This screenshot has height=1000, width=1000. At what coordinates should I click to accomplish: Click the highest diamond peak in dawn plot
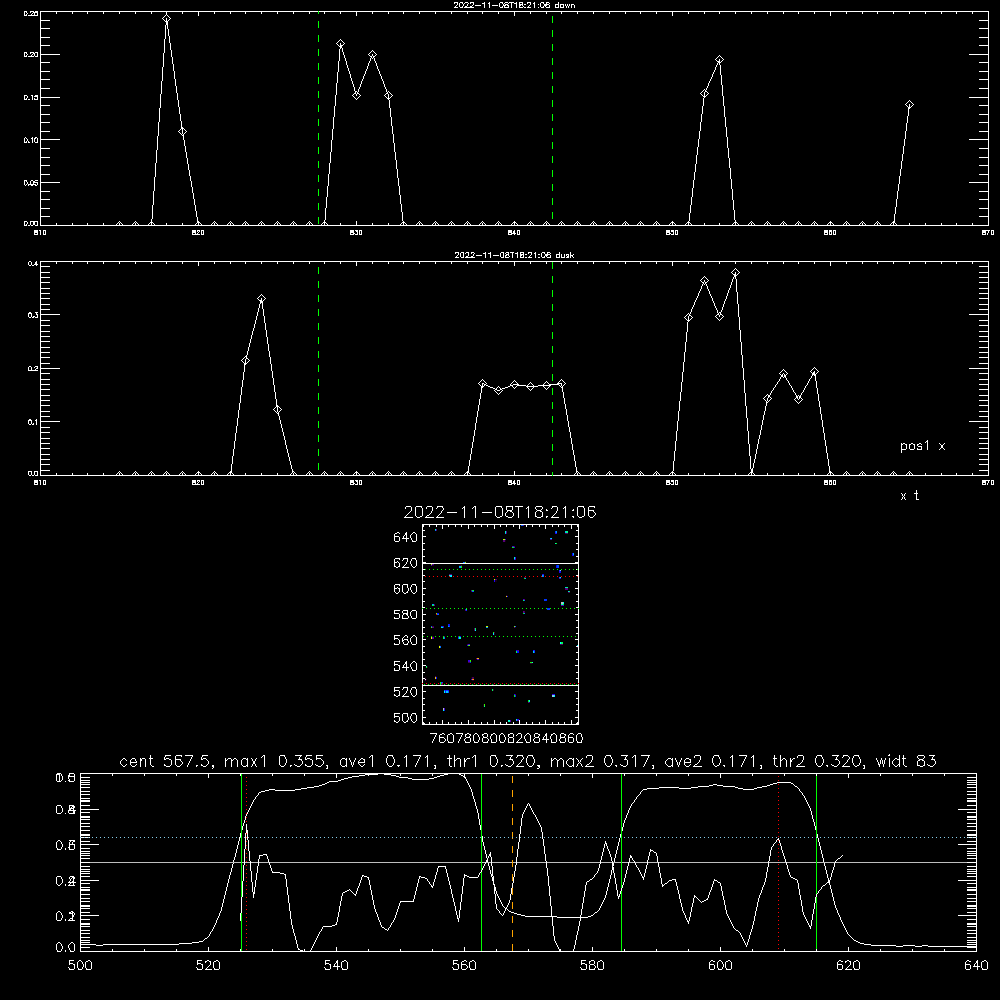click(166, 18)
